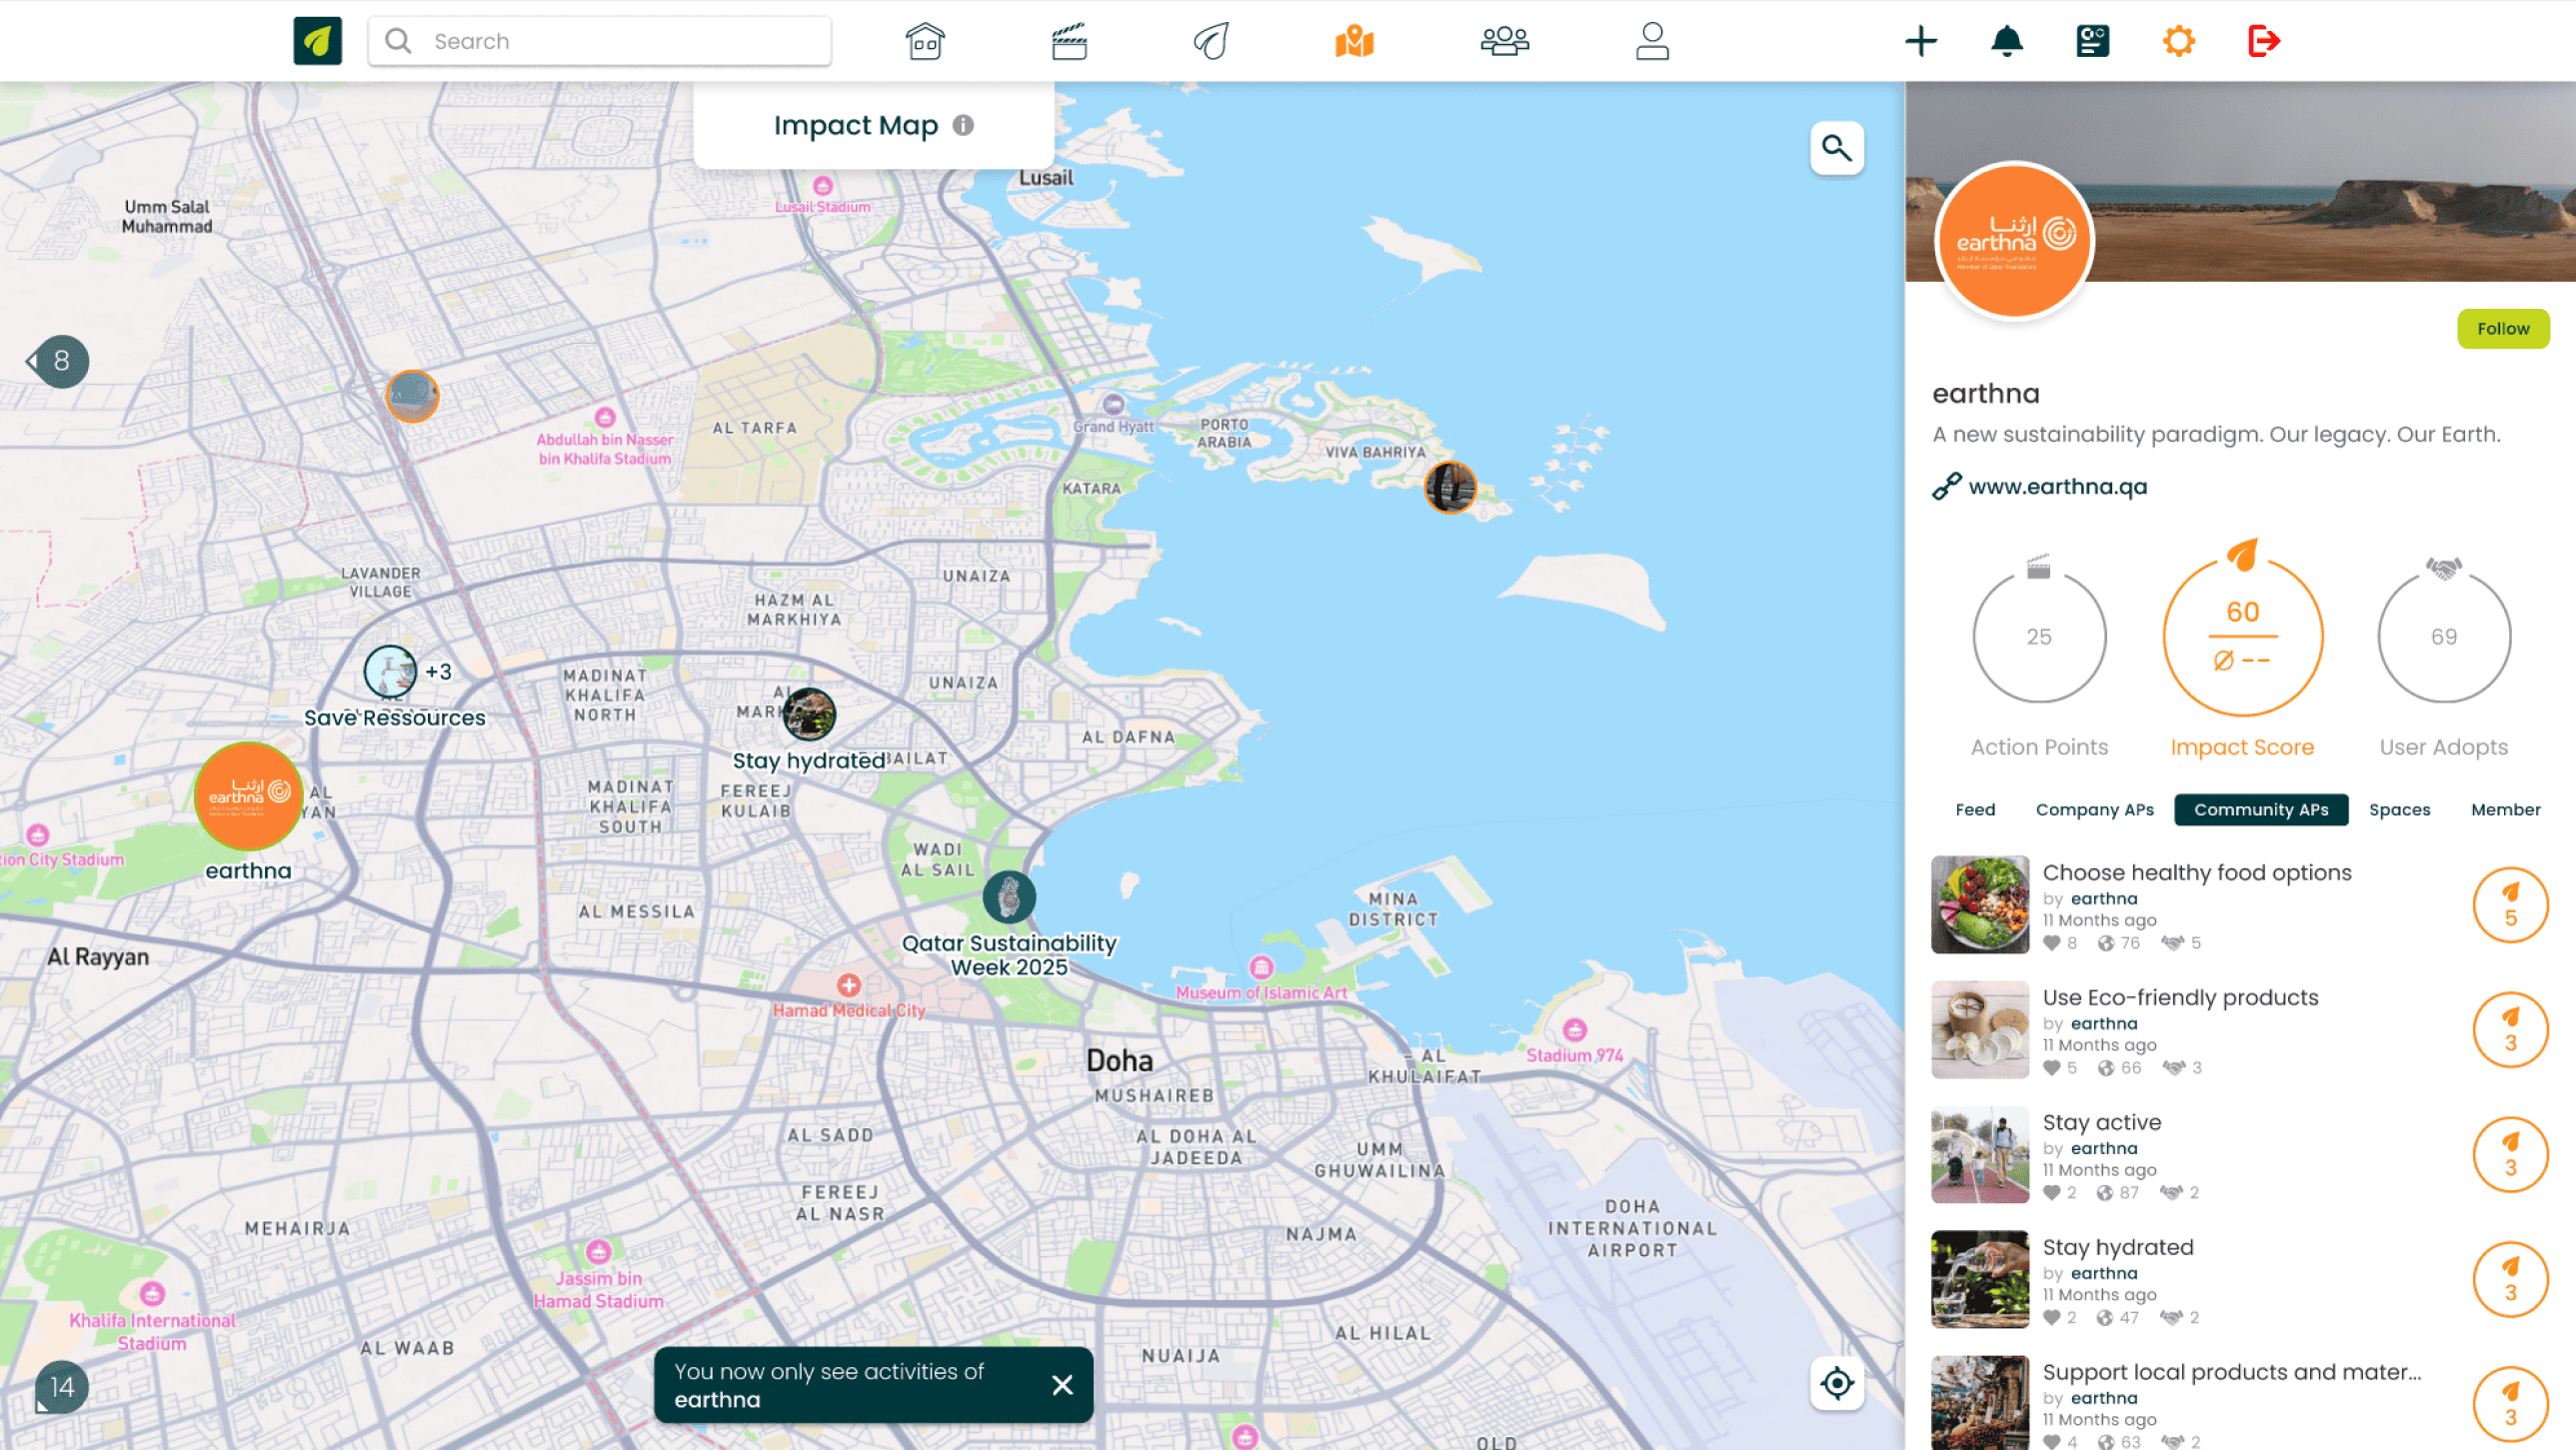
Task: Click the earthna orange map marker
Action: point(248,796)
